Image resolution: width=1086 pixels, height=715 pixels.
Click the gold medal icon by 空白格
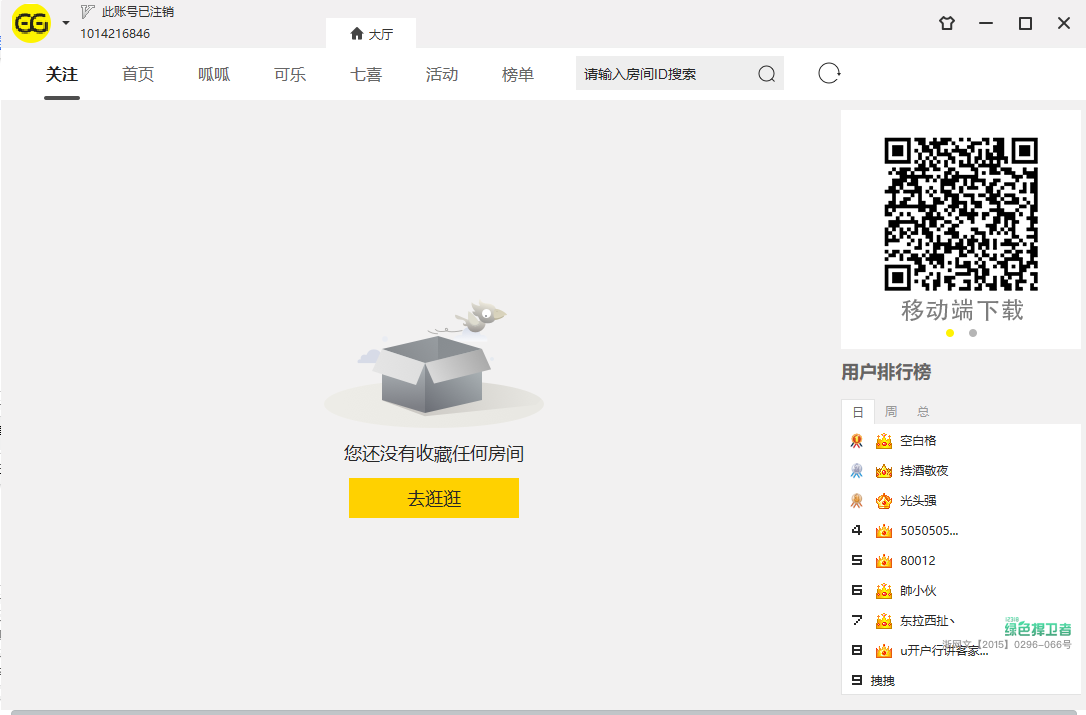pos(857,441)
